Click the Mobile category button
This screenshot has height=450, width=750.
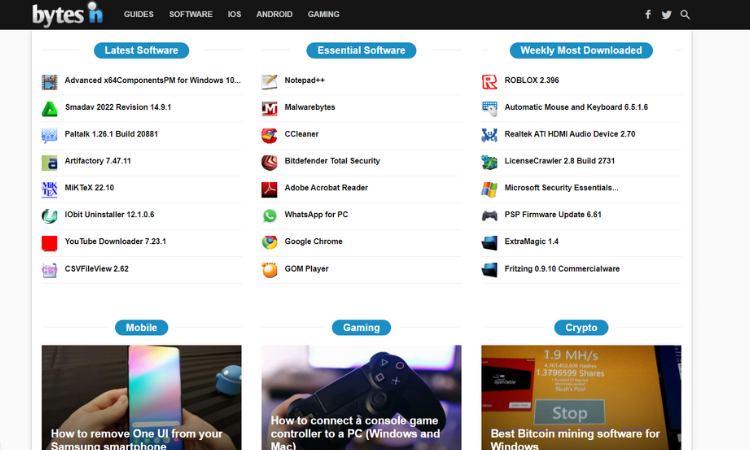pyautogui.click(x=142, y=328)
